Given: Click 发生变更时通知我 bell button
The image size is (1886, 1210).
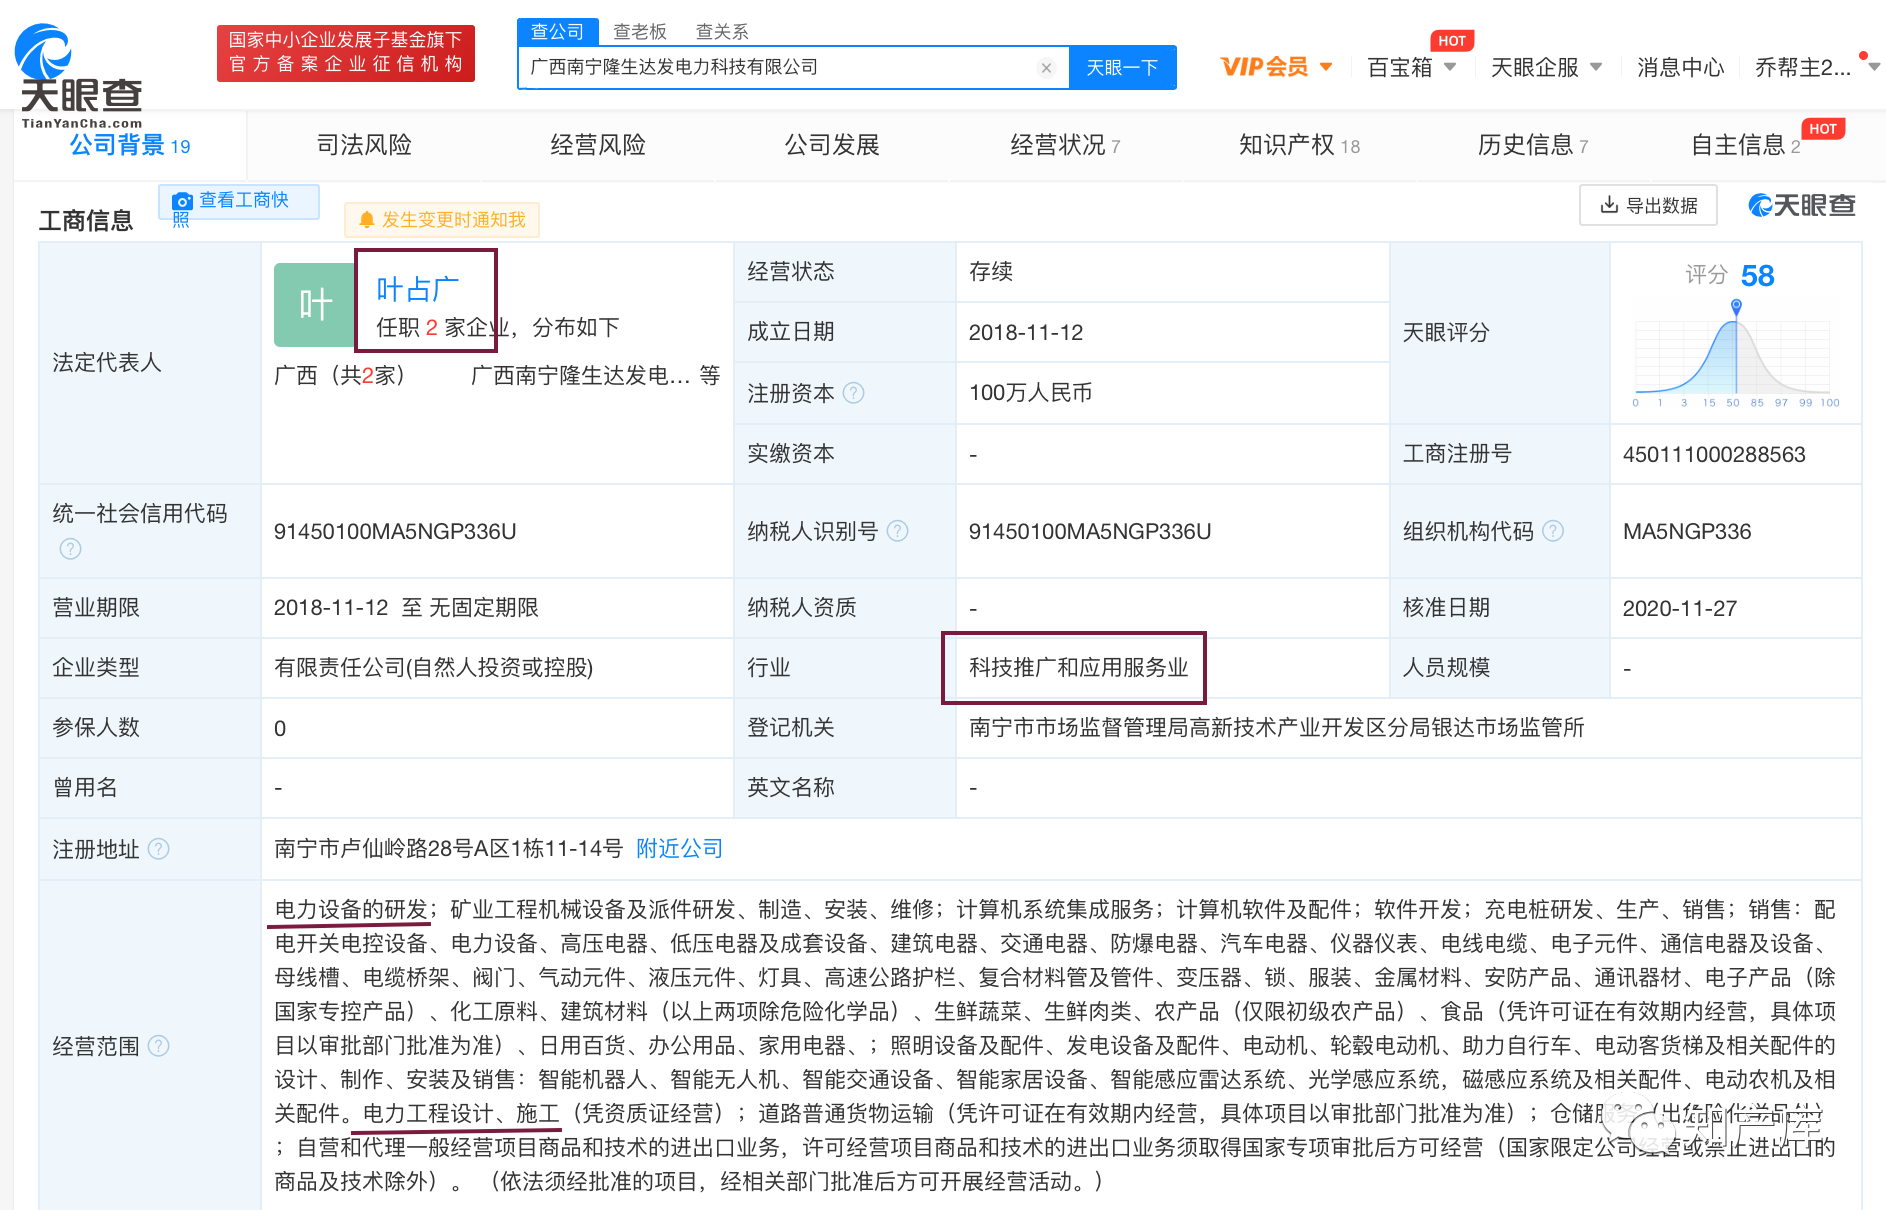Looking at the screenshot, I should (x=442, y=219).
